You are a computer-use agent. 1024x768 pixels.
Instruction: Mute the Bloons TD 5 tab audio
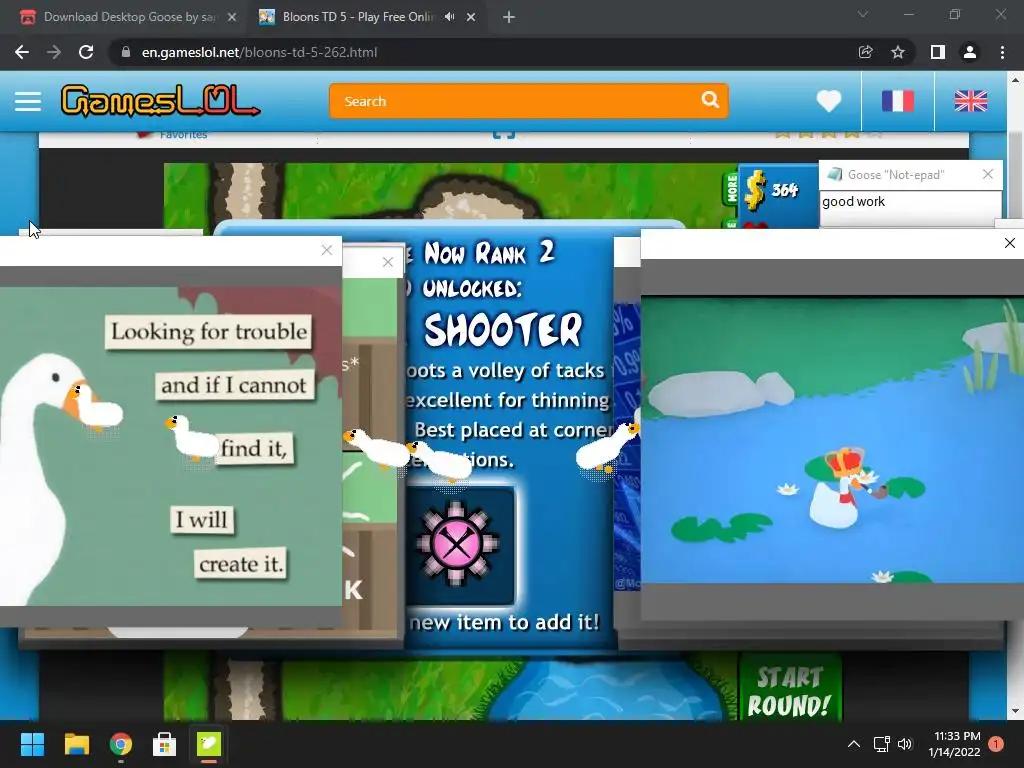(449, 17)
